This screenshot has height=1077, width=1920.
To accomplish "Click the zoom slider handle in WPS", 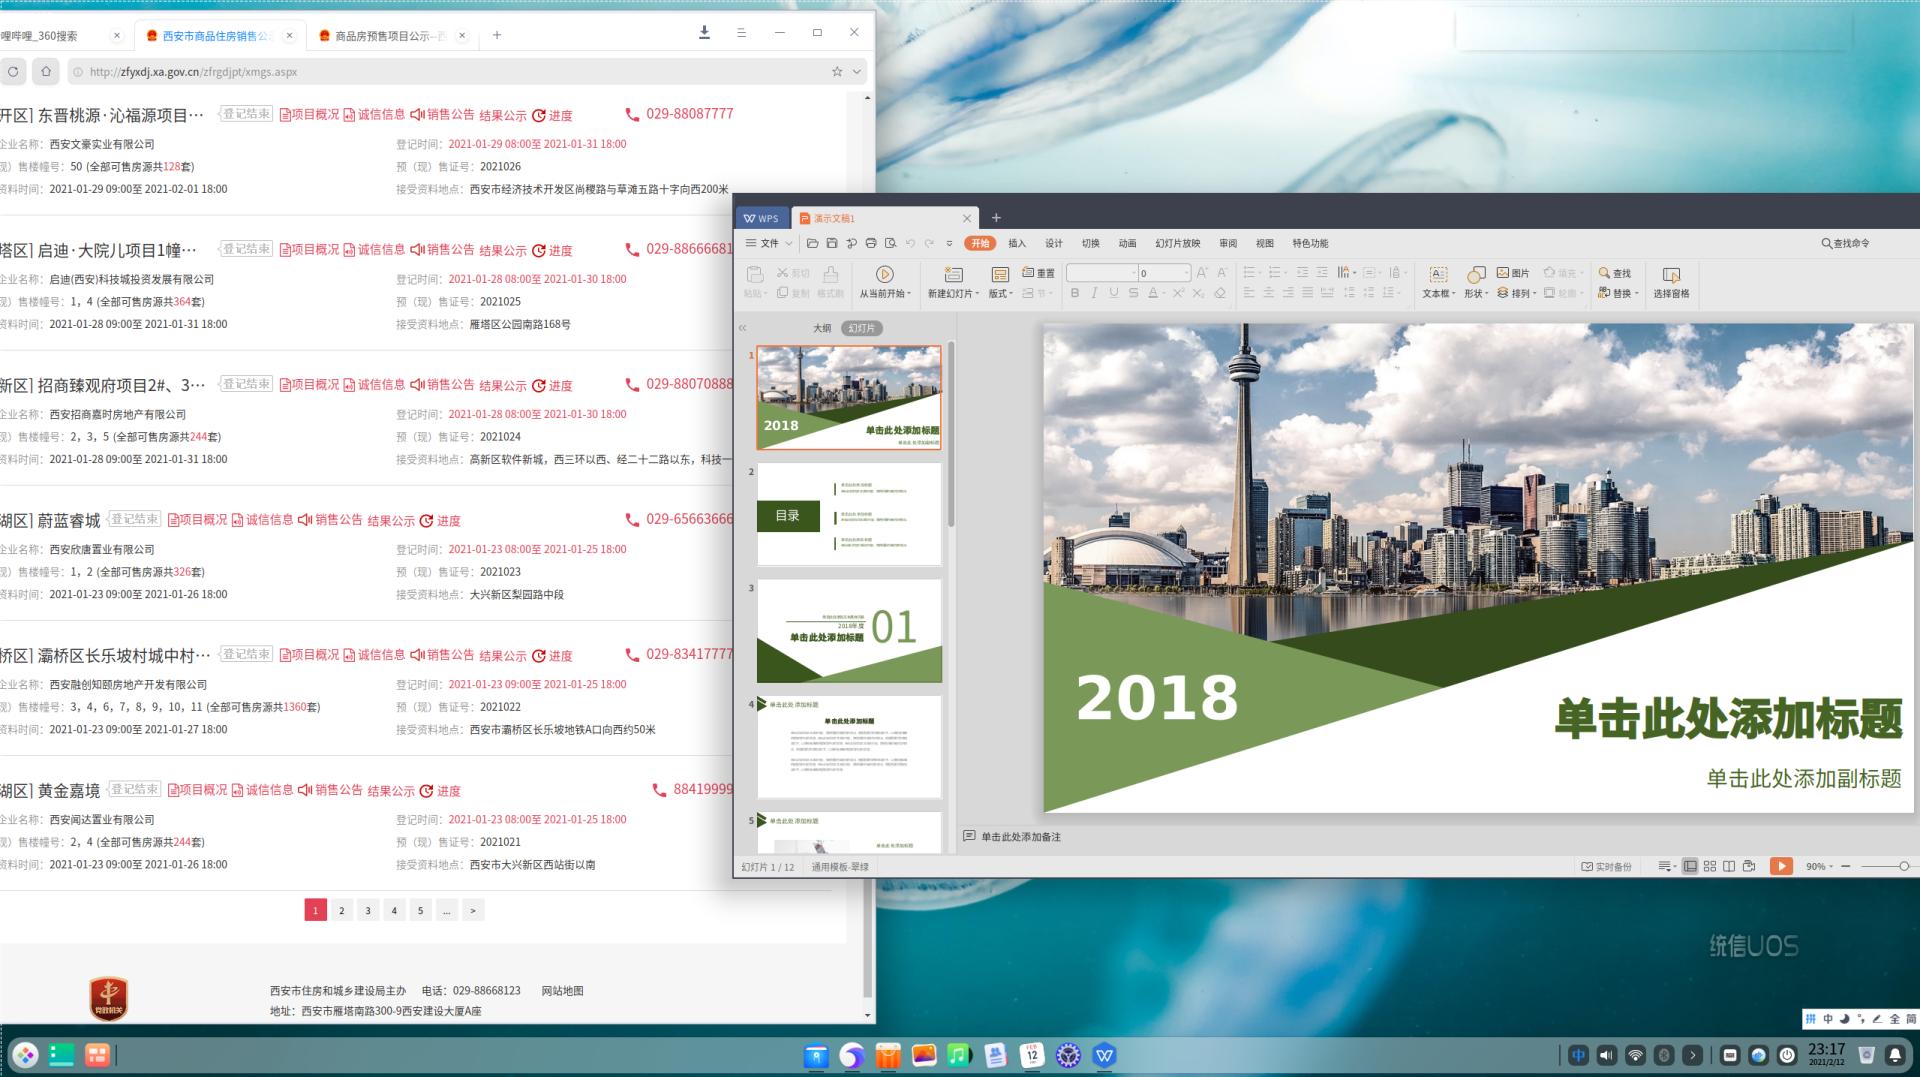I will [1903, 866].
